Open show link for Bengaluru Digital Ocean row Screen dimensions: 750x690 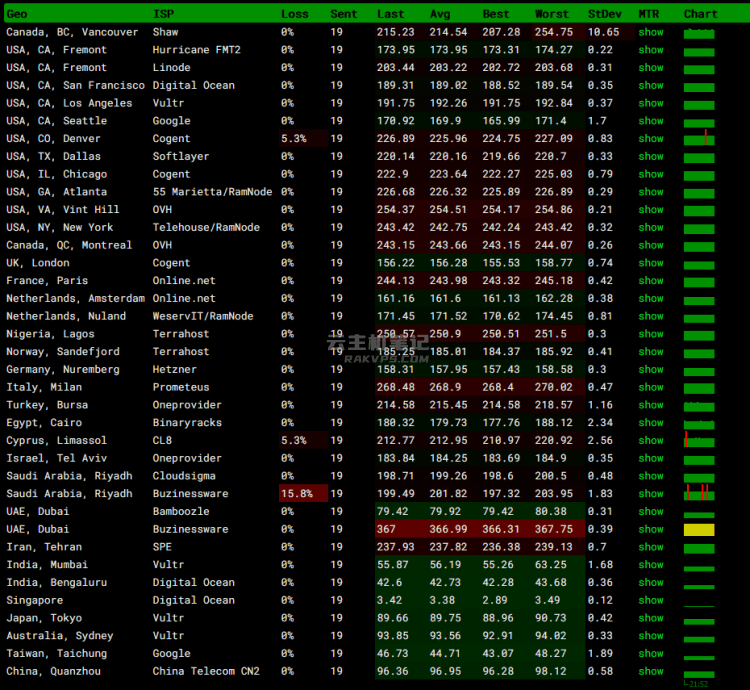click(651, 582)
